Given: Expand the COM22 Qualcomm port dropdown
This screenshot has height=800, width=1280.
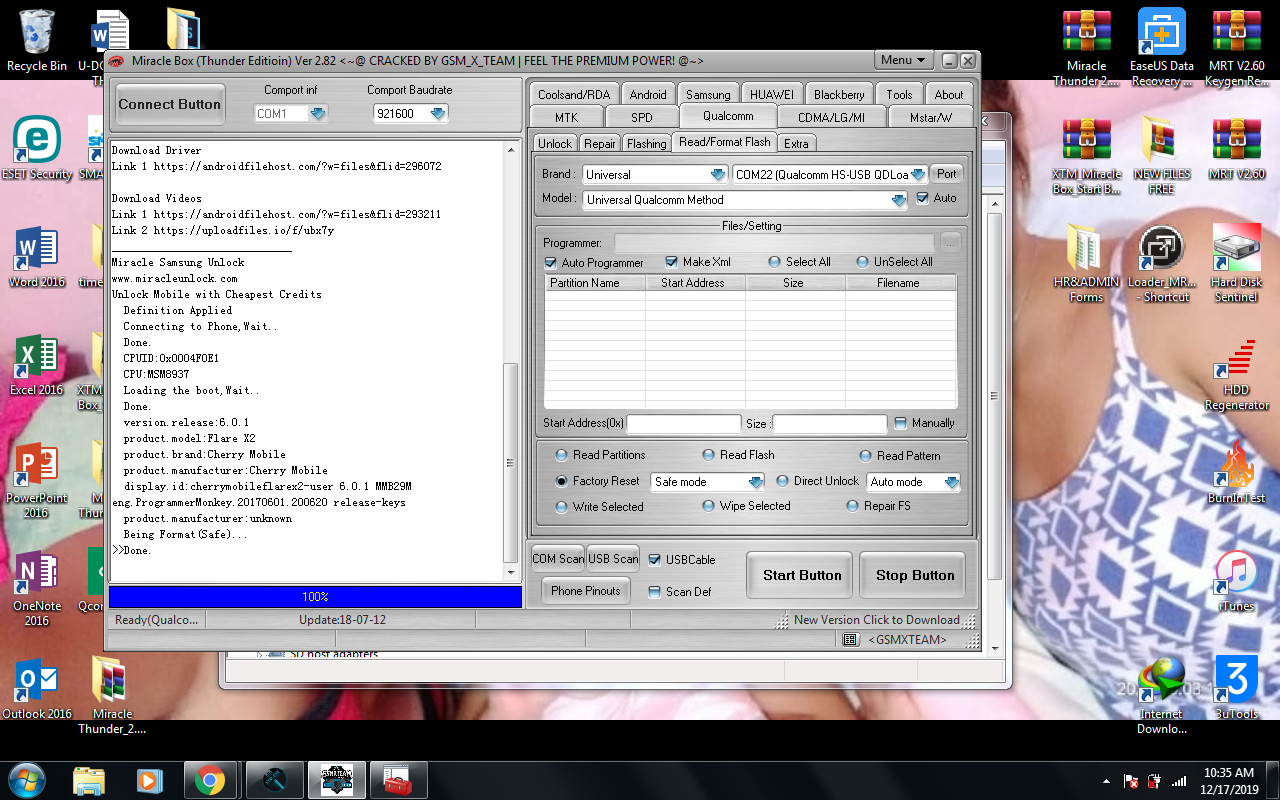Looking at the screenshot, I should (x=918, y=174).
